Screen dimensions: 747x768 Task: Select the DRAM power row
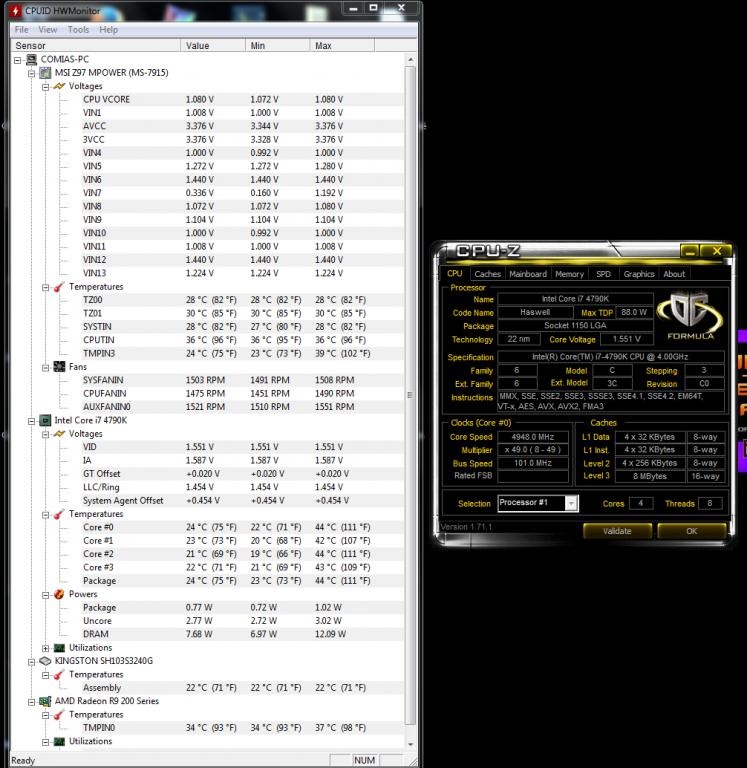242,634
